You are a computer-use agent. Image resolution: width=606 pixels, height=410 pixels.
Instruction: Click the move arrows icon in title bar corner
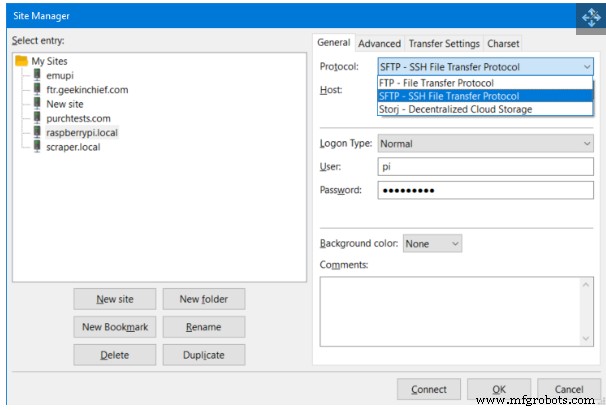coord(591,17)
